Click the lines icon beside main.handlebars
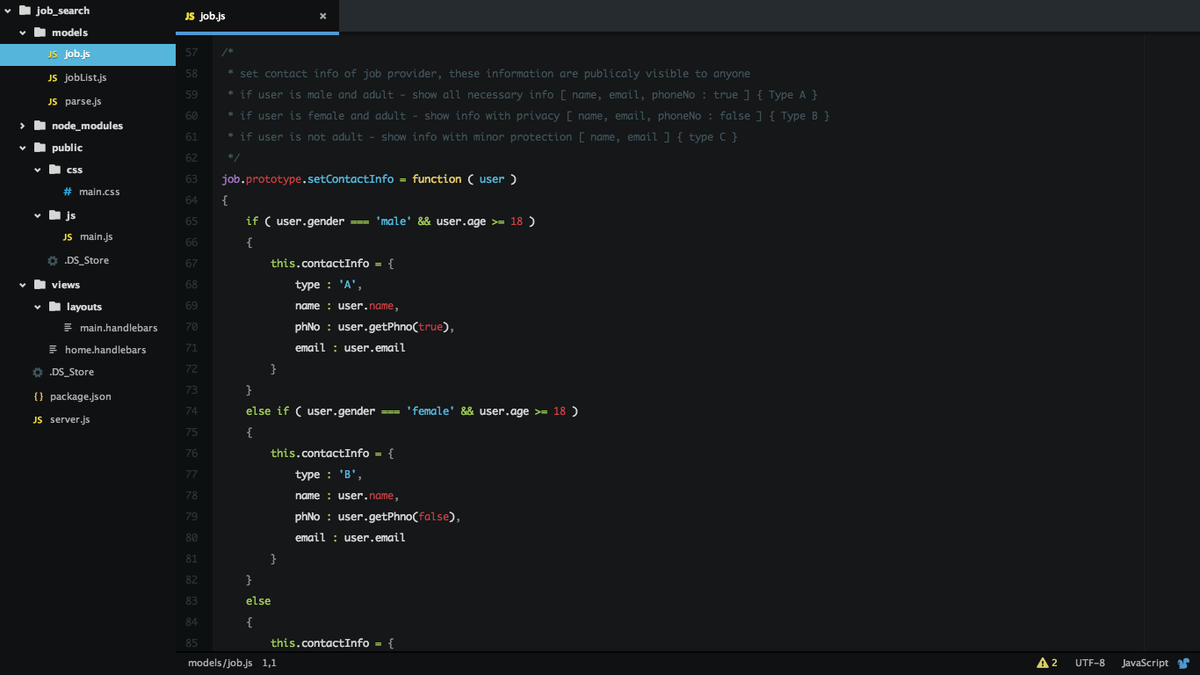This screenshot has height=675, width=1200. [68, 328]
